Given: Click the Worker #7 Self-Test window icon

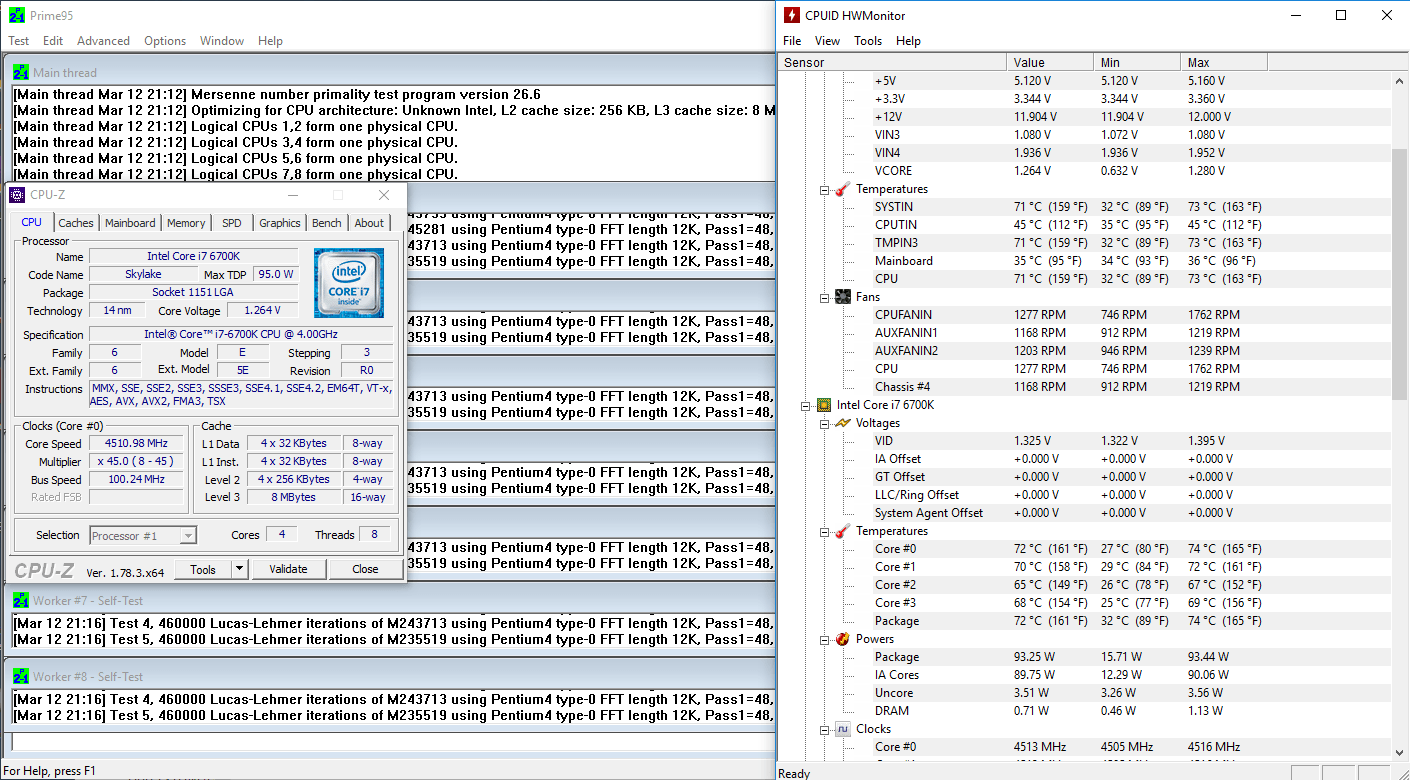Looking at the screenshot, I should tap(21, 600).
